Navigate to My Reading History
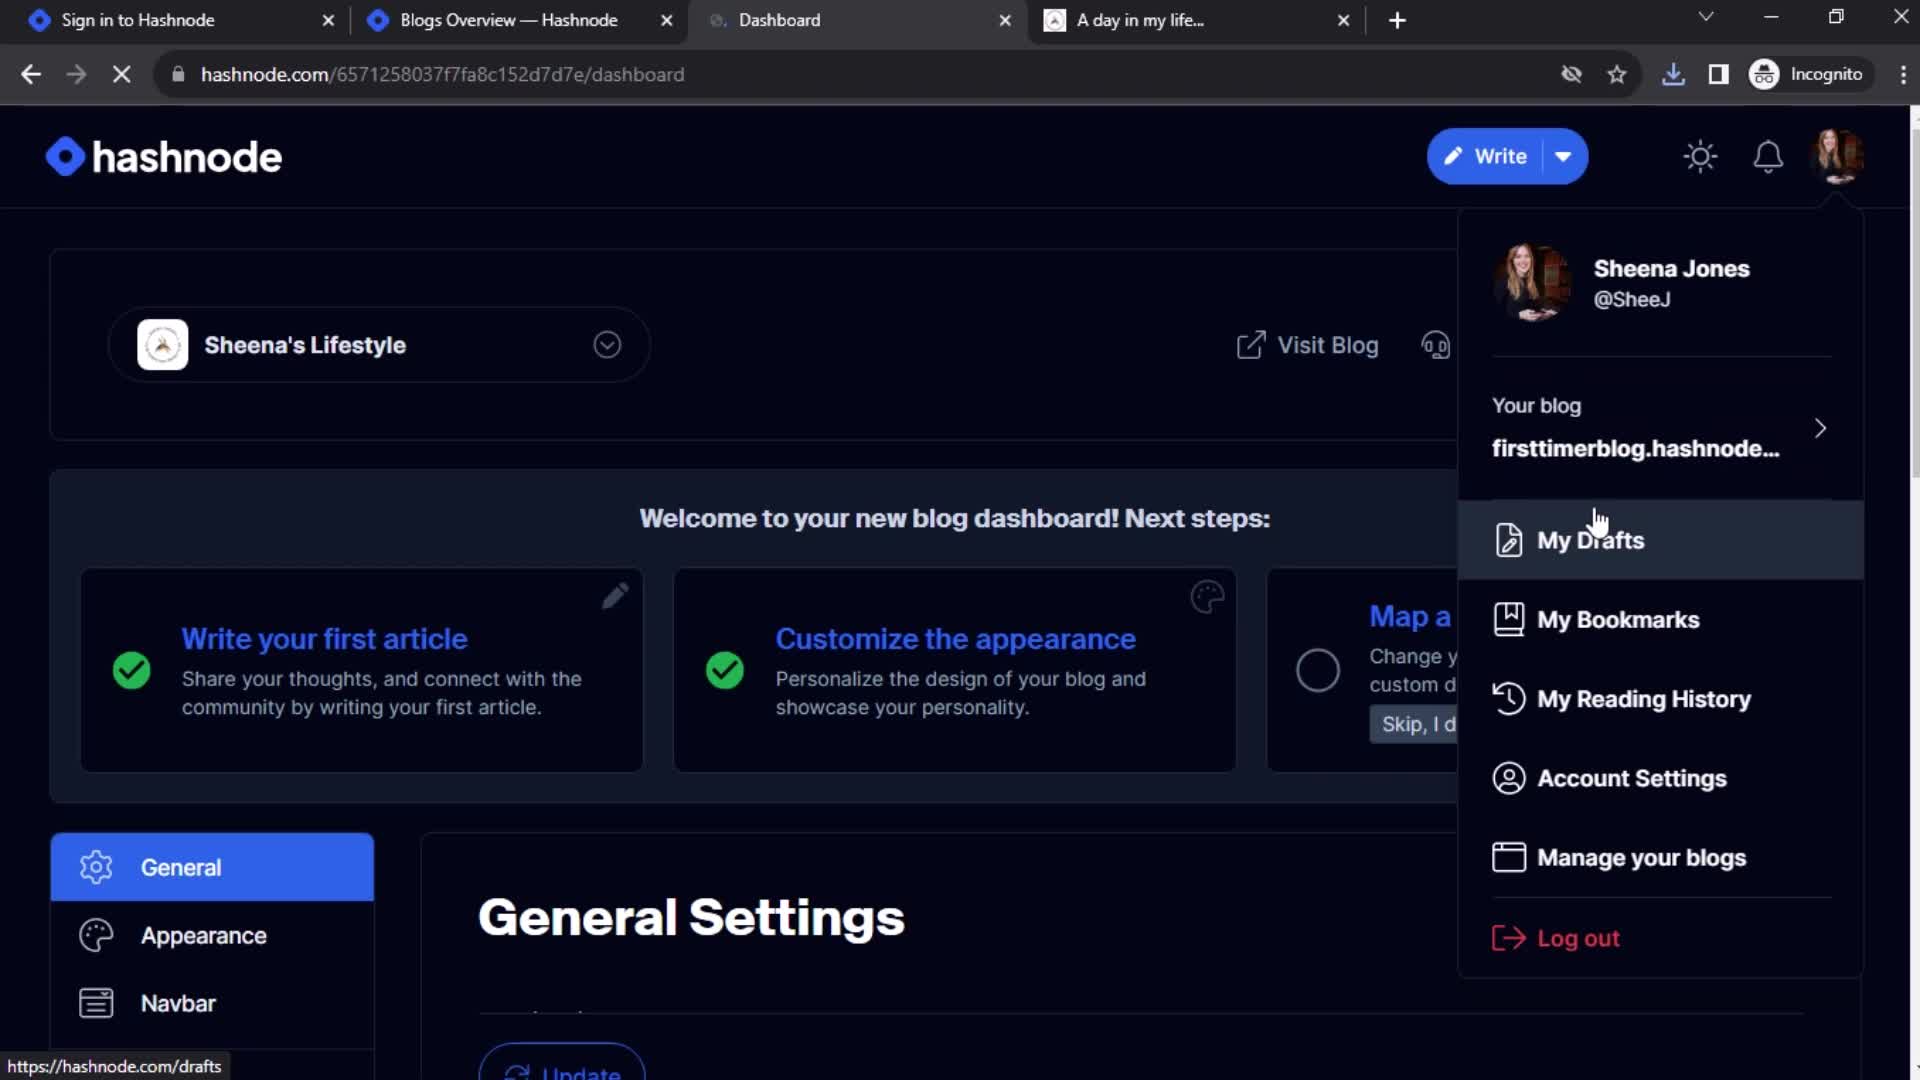Viewport: 1920px width, 1080px height. point(1644,699)
